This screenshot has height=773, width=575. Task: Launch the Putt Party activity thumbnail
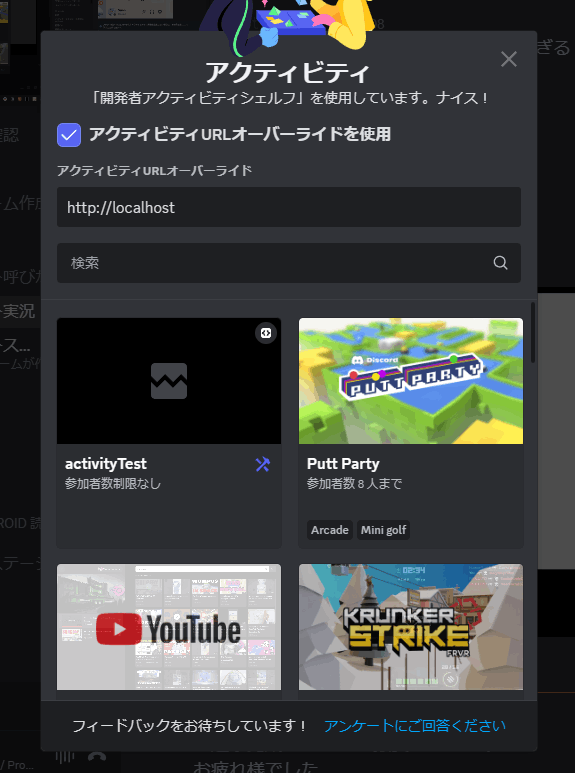pos(411,381)
